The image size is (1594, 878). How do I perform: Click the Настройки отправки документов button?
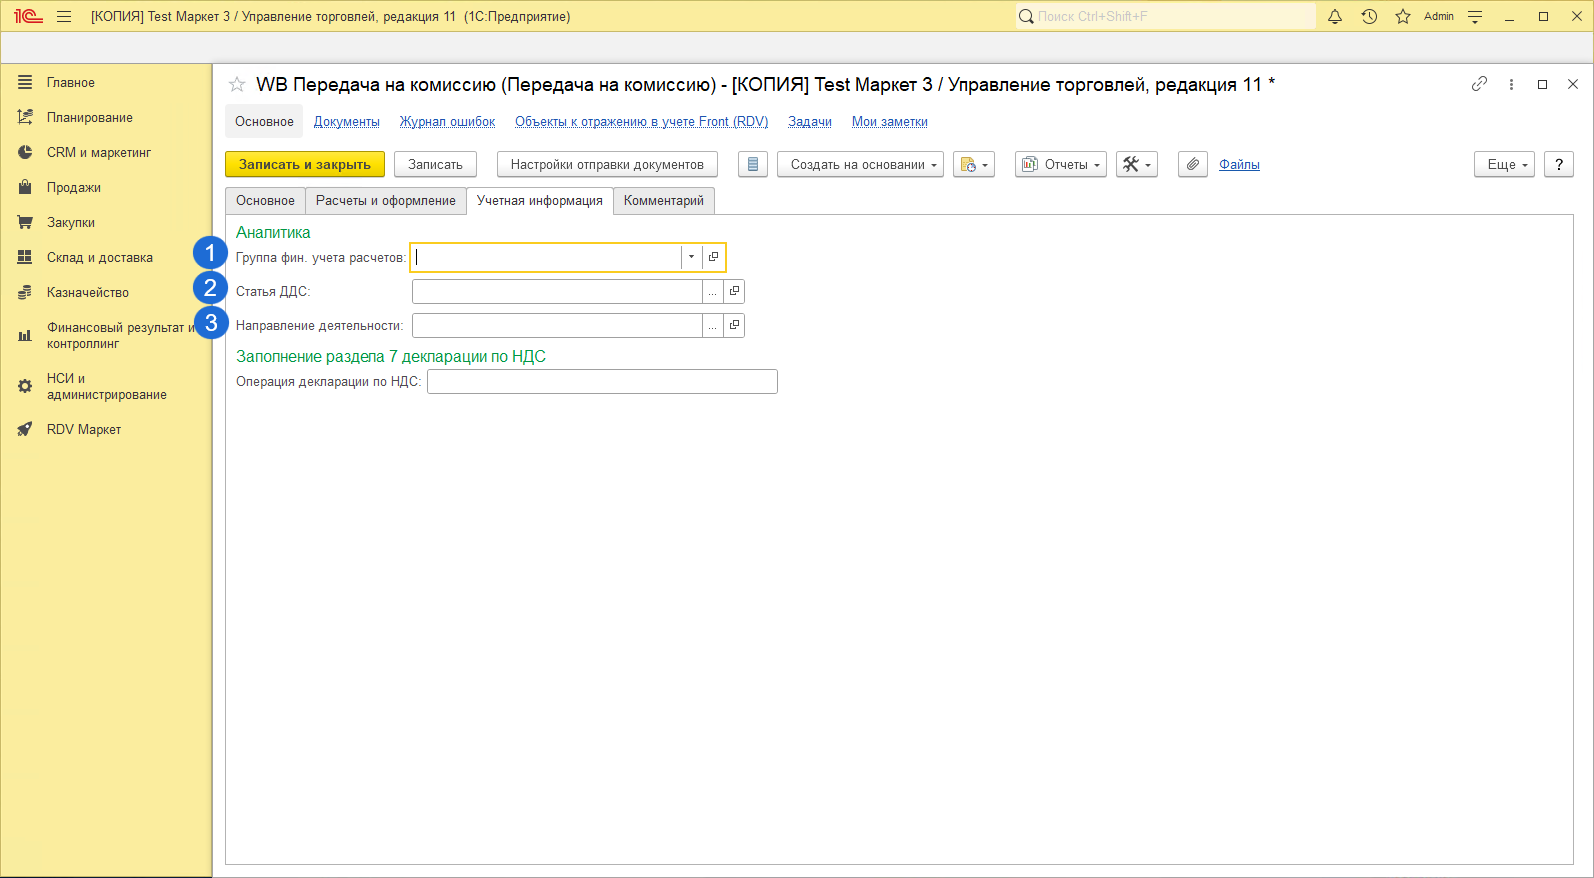(607, 164)
